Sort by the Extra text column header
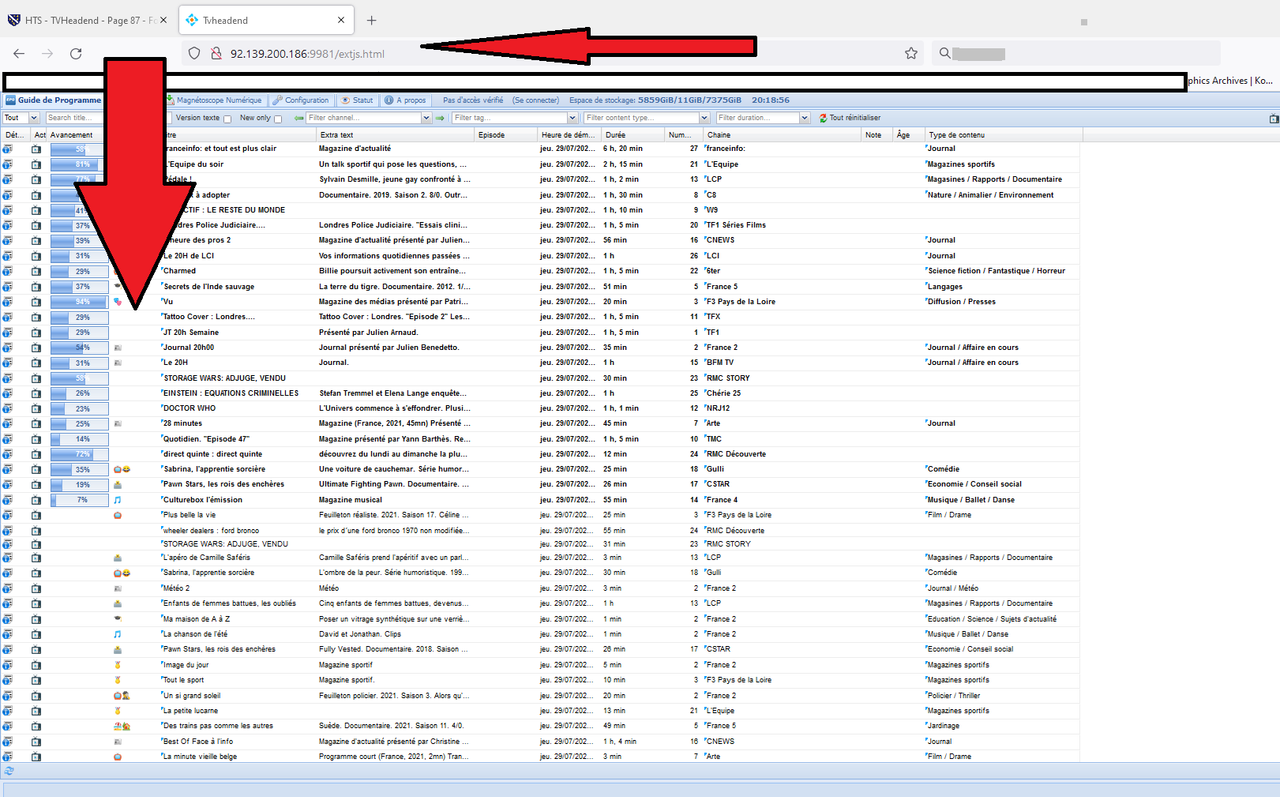 point(396,135)
